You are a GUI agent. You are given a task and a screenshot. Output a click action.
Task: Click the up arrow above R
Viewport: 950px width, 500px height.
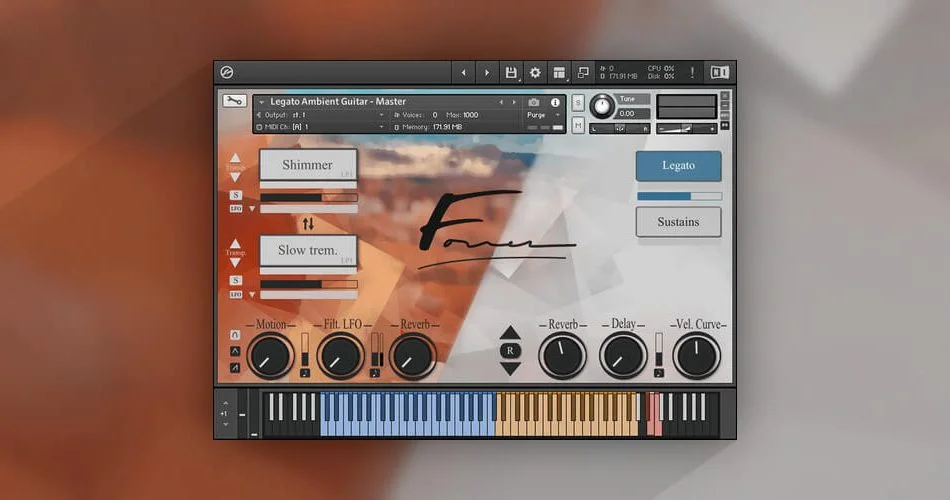point(510,332)
